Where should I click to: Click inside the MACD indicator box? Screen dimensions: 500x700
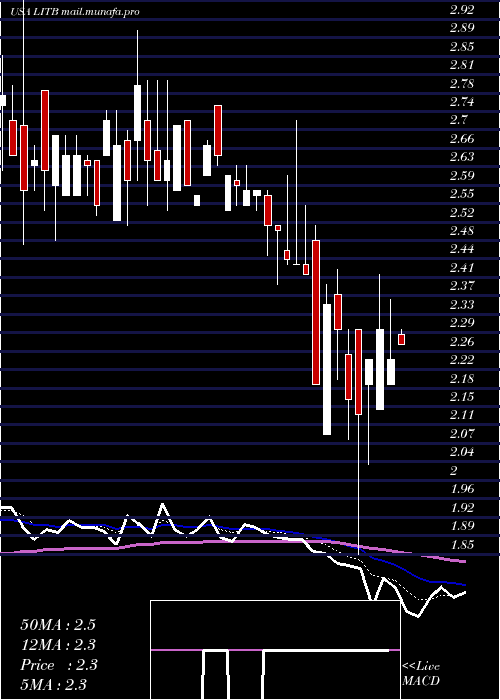(x=275, y=650)
